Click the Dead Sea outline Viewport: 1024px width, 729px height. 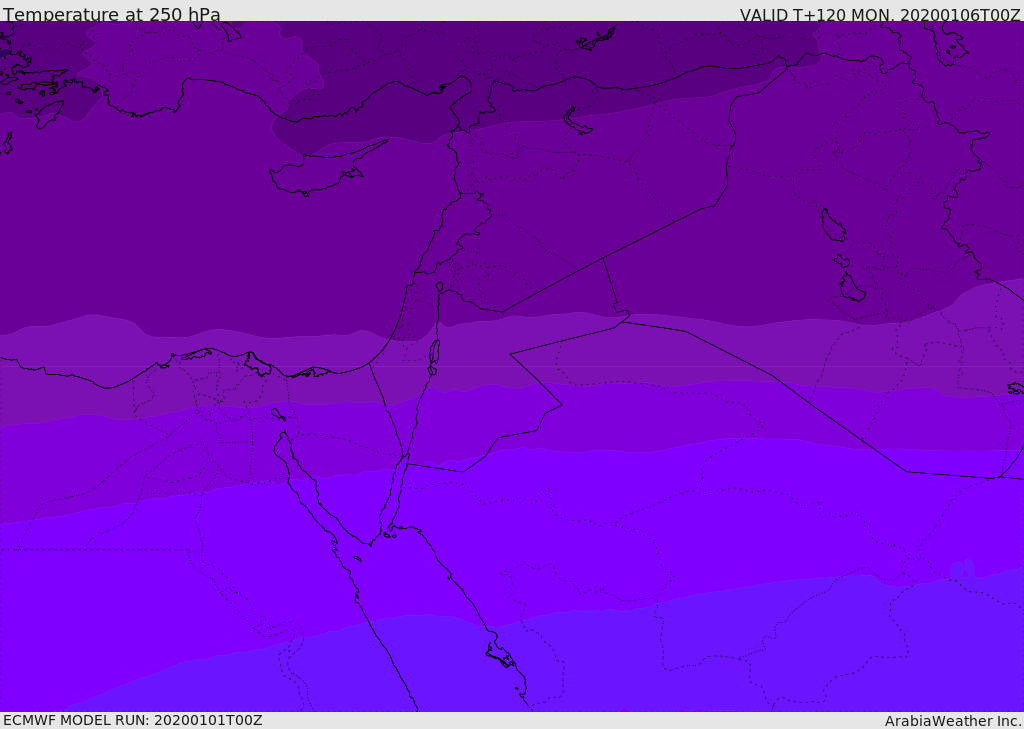click(434, 352)
